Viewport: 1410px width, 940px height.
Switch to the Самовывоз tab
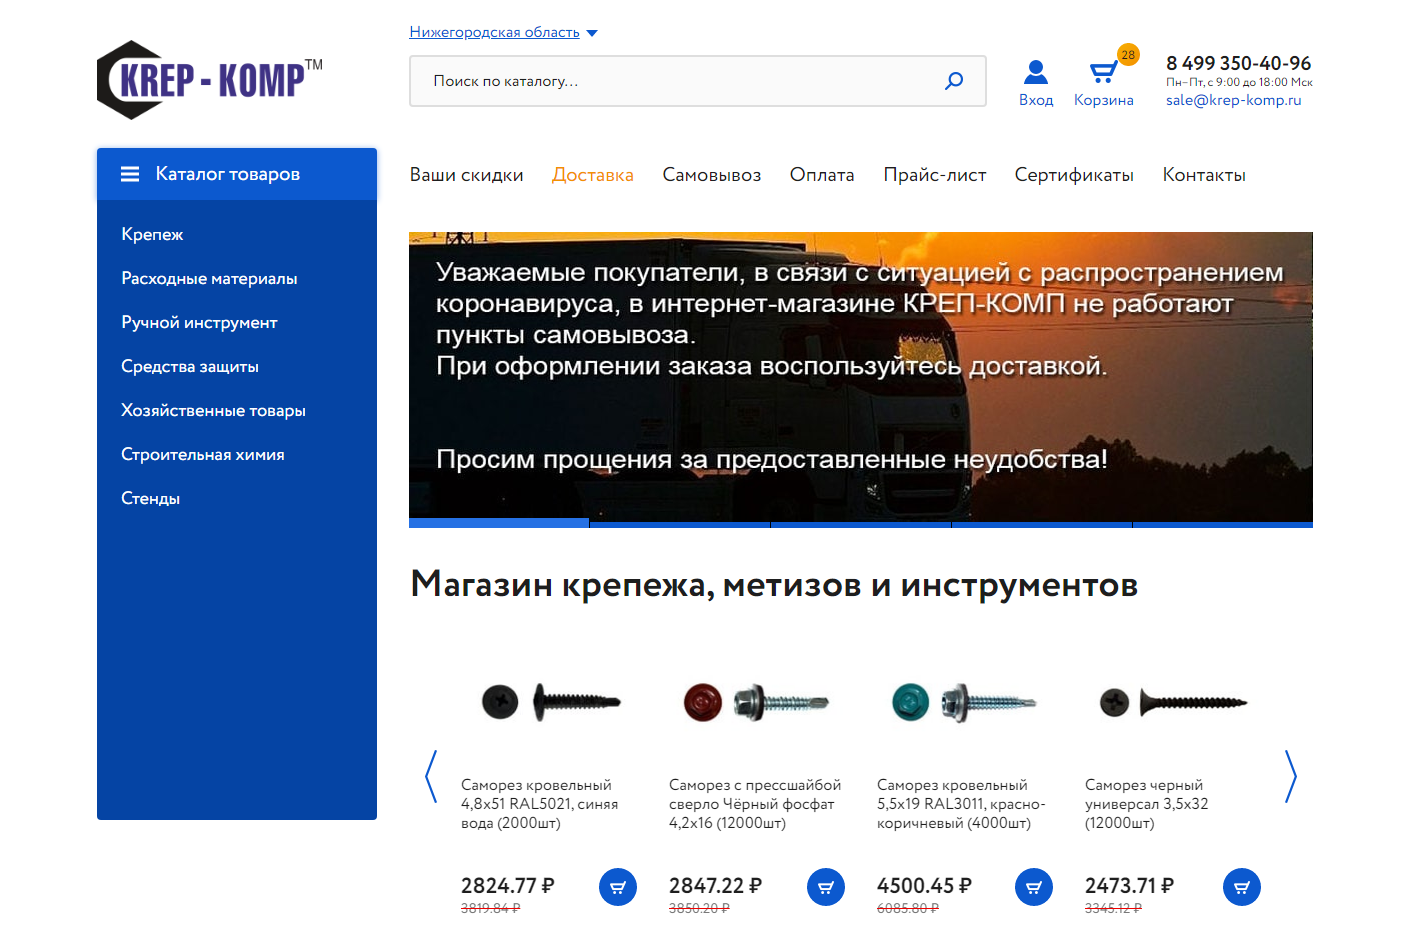point(711,174)
